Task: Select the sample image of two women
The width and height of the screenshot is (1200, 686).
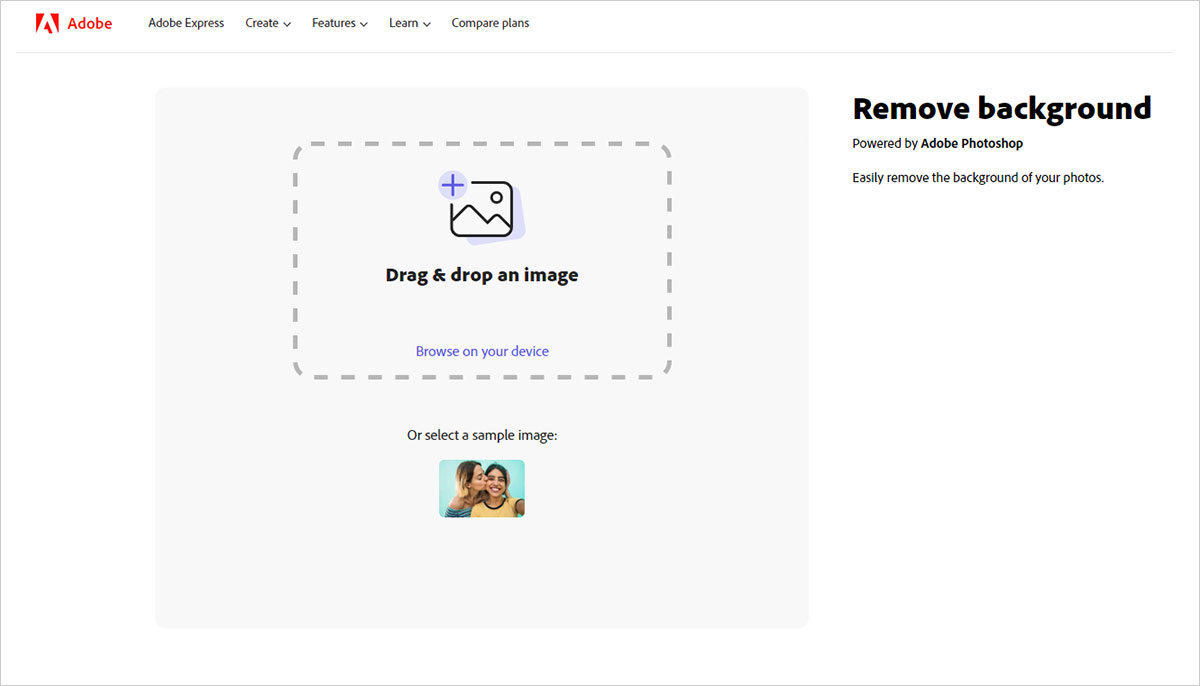Action: 482,488
